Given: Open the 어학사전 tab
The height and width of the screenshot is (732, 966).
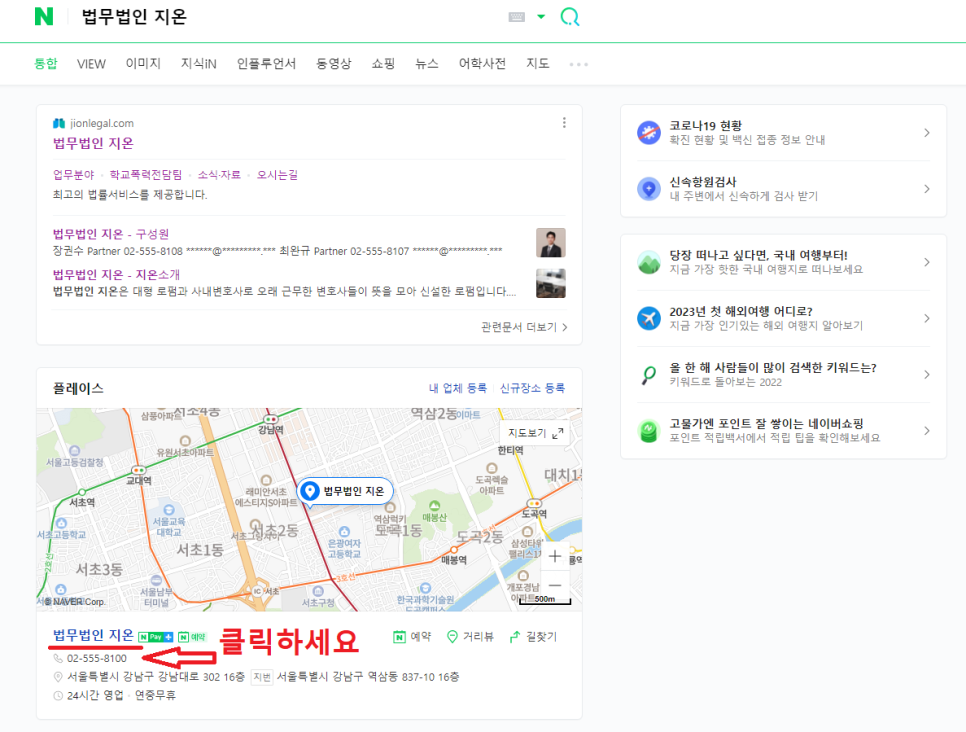Looking at the screenshot, I should tap(482, 63).
